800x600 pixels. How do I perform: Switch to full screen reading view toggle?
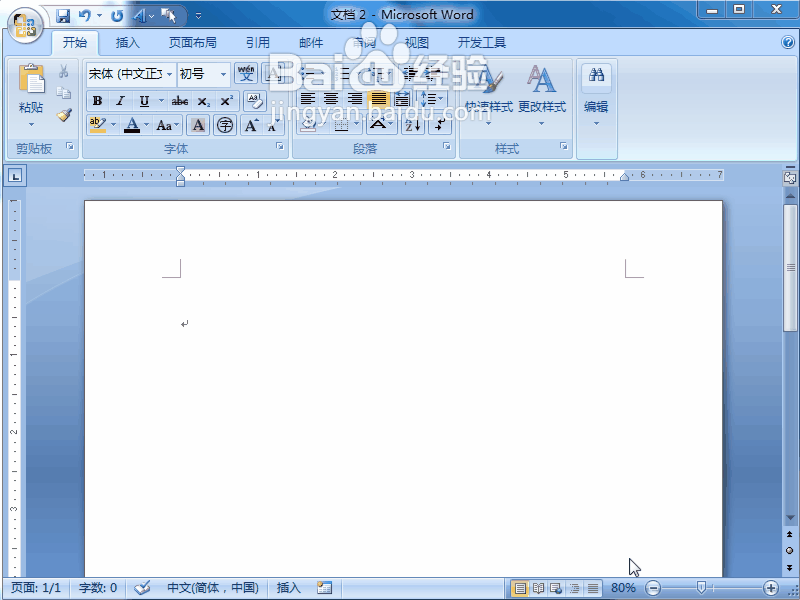click(537, 587)
